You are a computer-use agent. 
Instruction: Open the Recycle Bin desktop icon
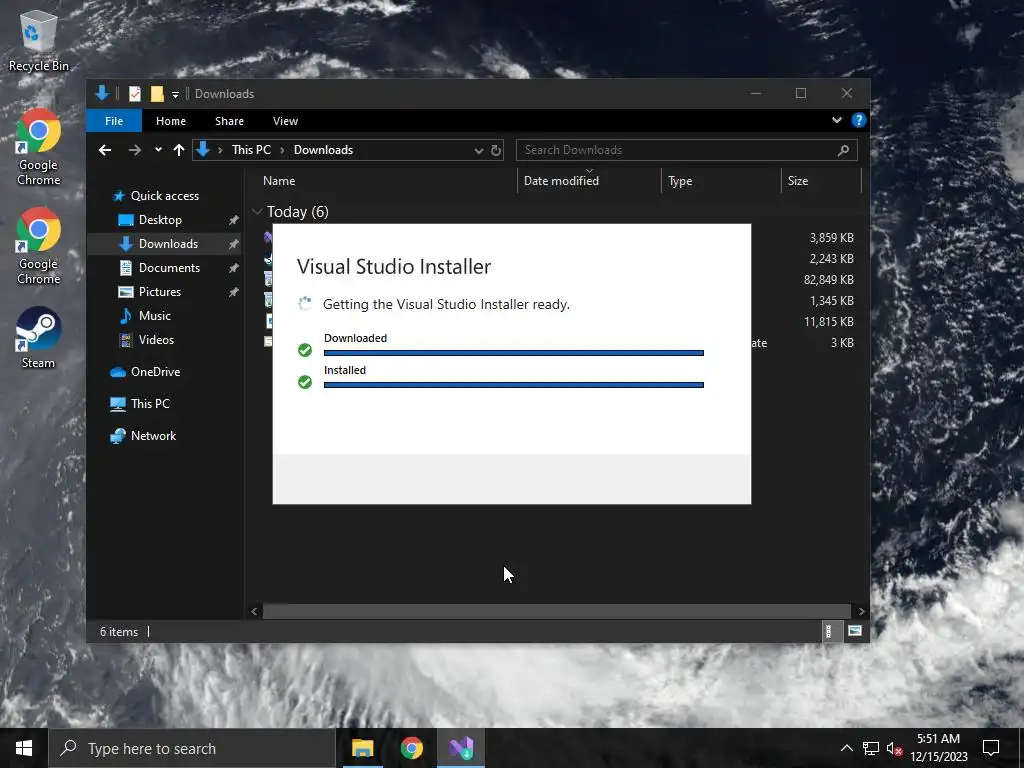click(x=38, y=40)
